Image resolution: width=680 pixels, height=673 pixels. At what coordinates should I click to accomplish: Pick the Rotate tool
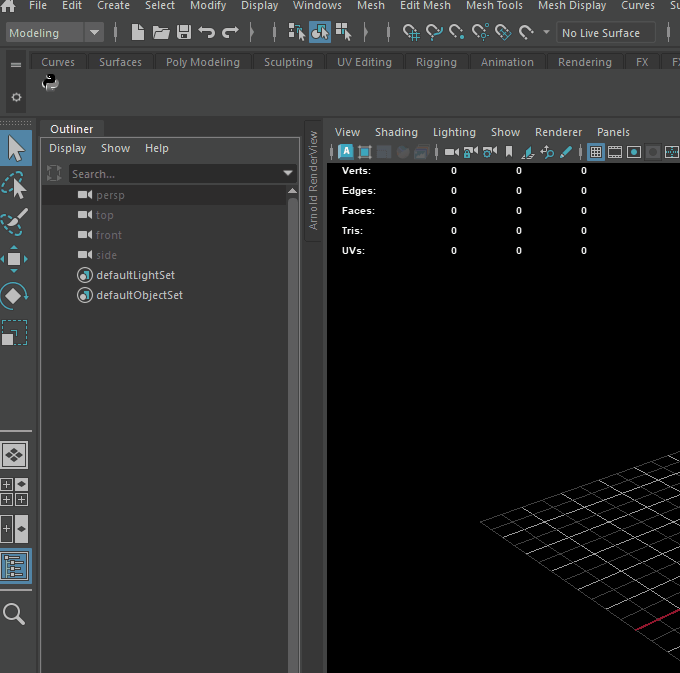point(15,296)
